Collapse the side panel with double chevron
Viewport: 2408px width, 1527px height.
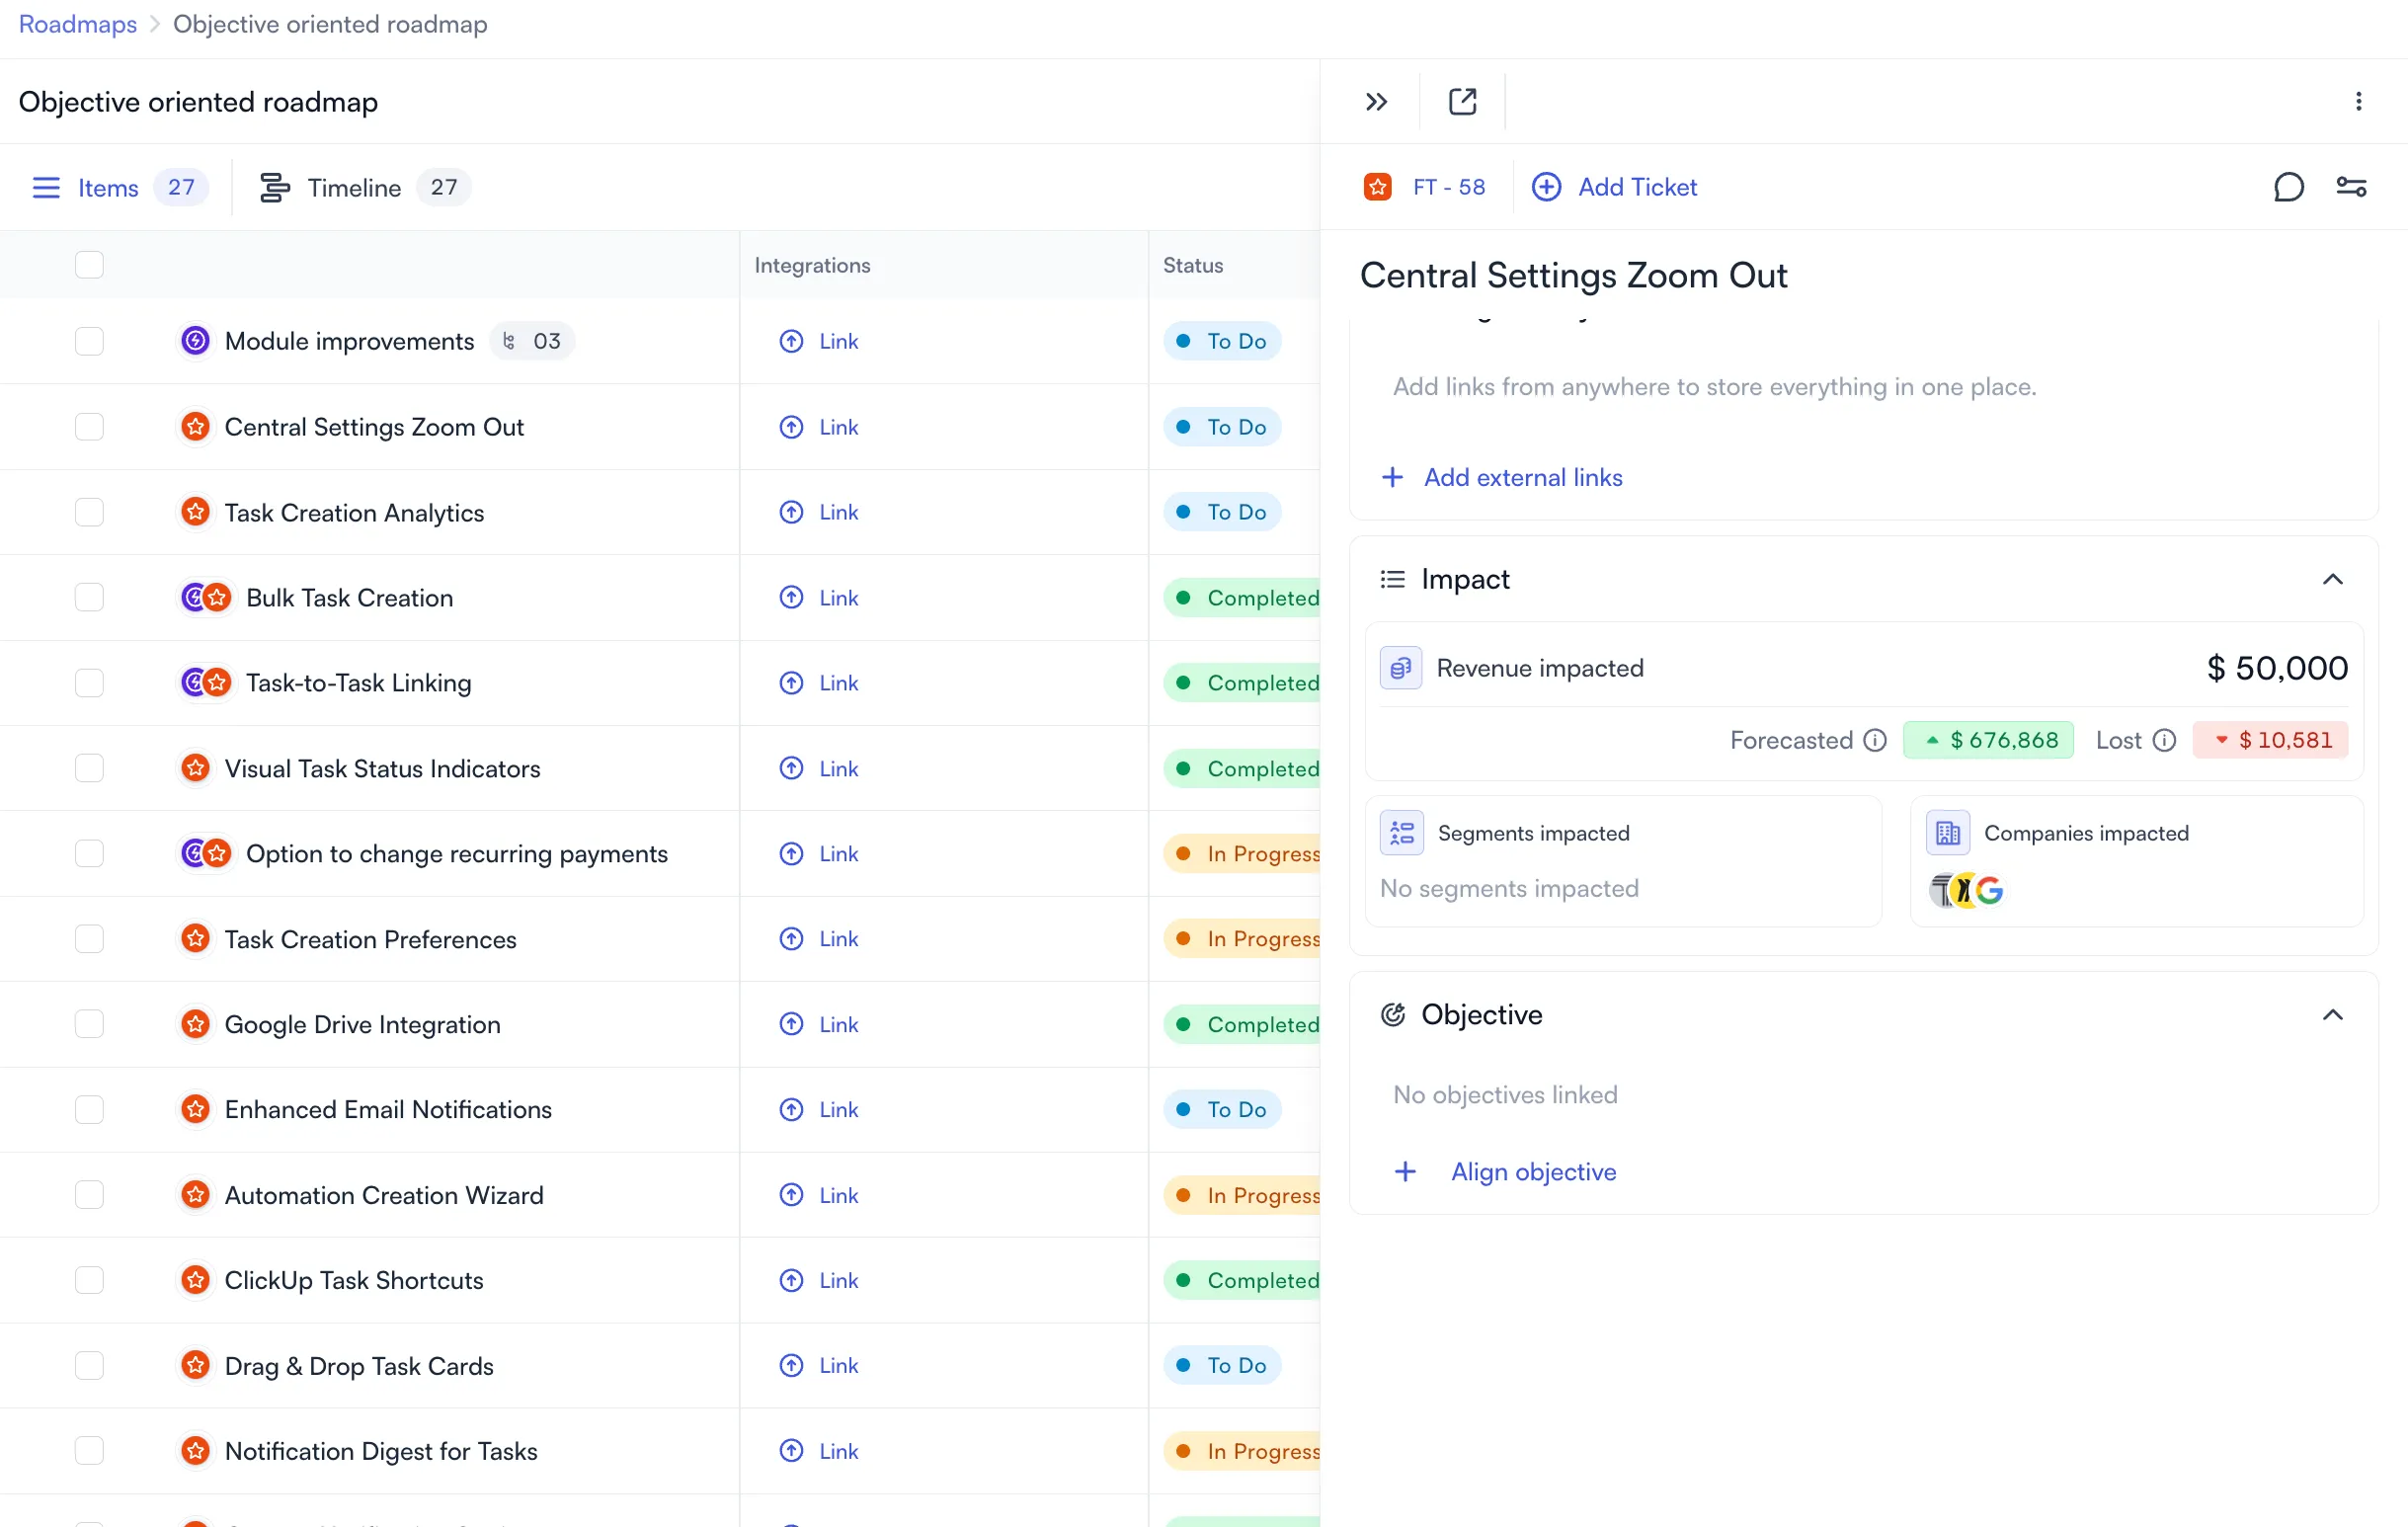[x=1376, y=101]
